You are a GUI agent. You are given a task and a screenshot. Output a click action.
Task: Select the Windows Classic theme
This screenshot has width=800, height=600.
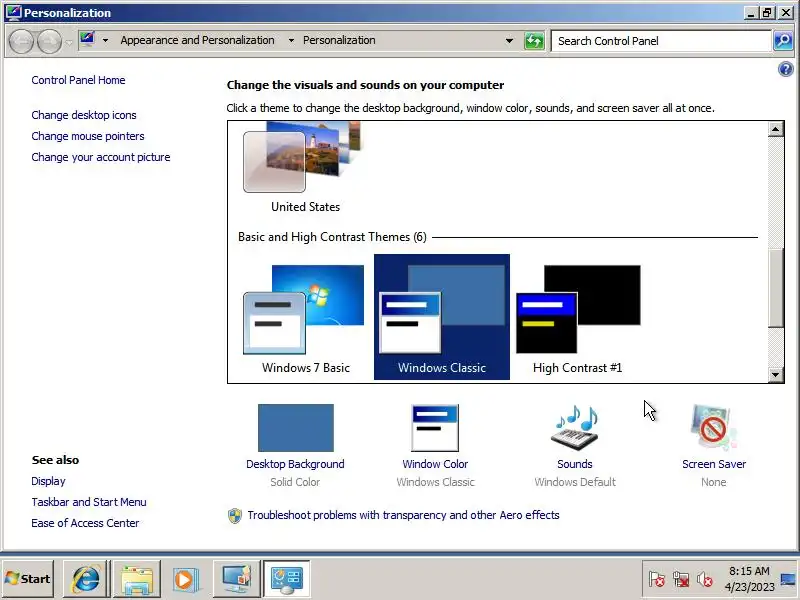(442, 317)
